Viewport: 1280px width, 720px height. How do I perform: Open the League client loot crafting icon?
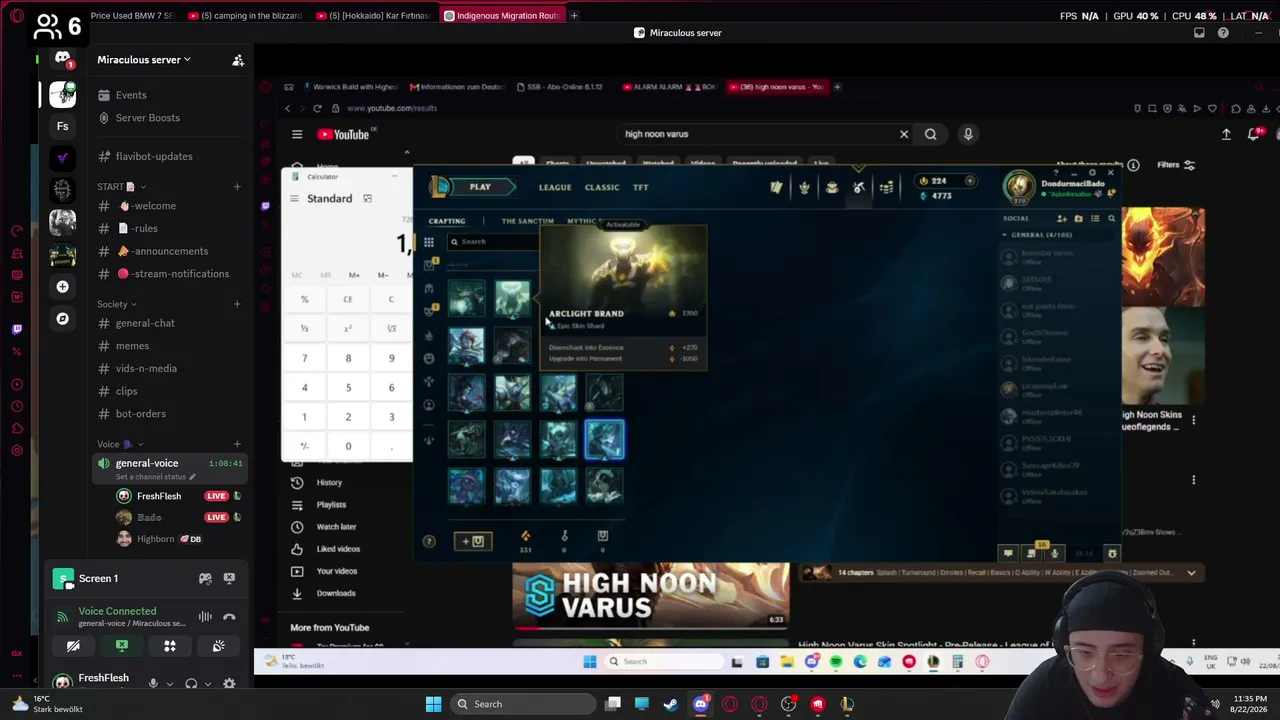[x=859, y=187]
